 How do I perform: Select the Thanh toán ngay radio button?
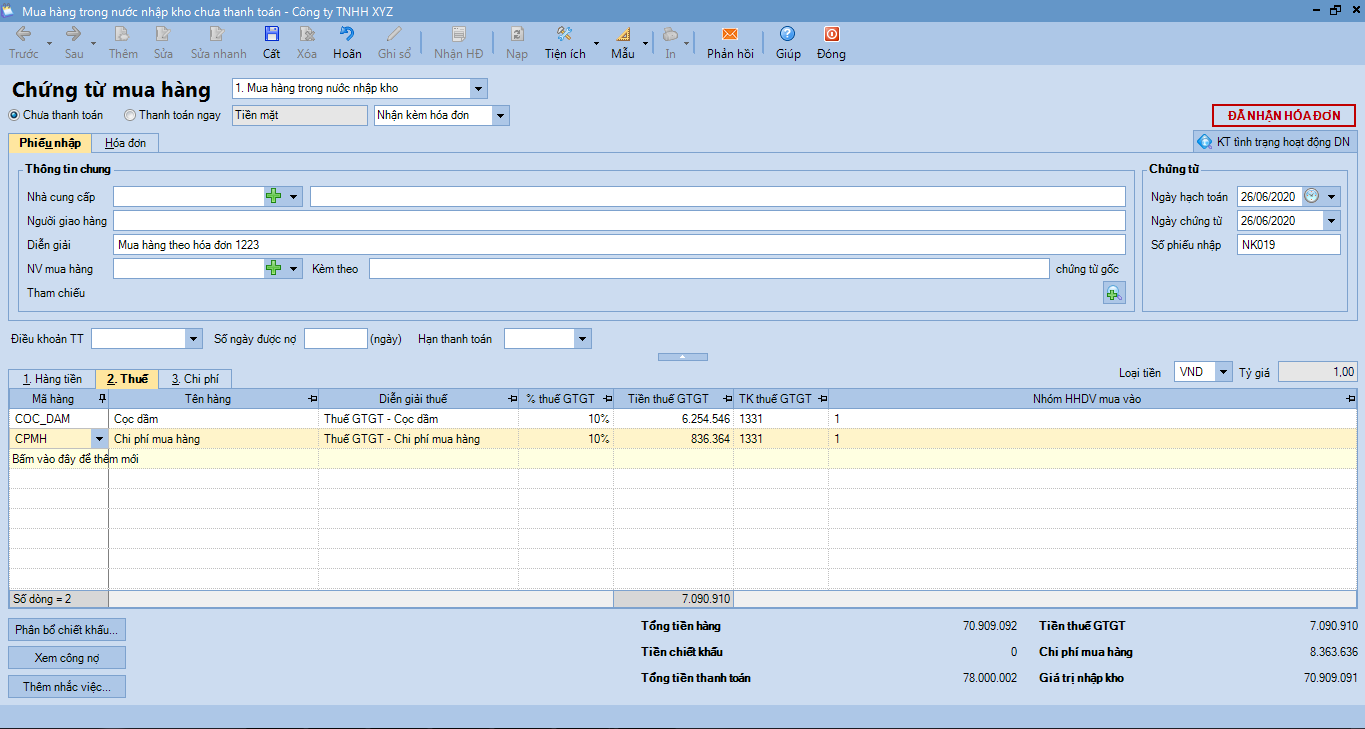click(130, 115)
